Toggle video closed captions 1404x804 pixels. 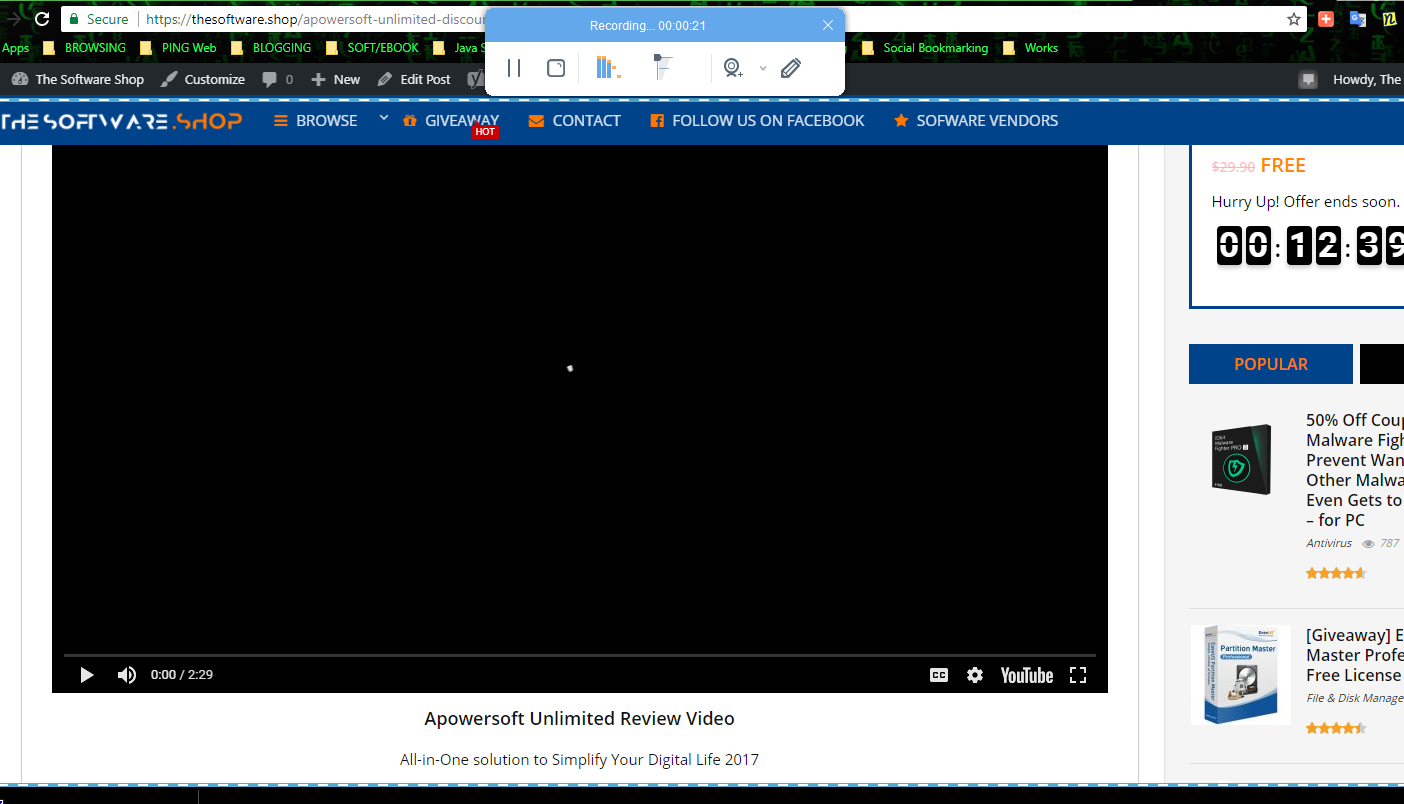(x=939, y=675)
